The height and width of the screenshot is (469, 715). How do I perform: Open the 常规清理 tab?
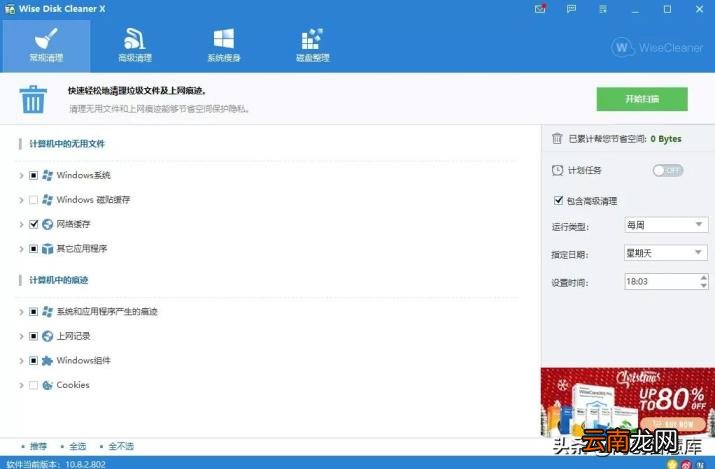pyautogui.click(x=46, y=46)
